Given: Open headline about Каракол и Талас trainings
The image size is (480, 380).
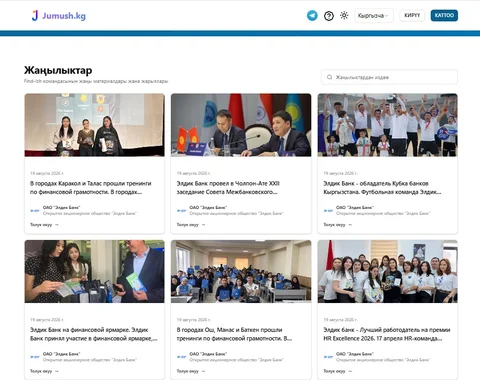Looking at the screenshot, I should 91,188.
